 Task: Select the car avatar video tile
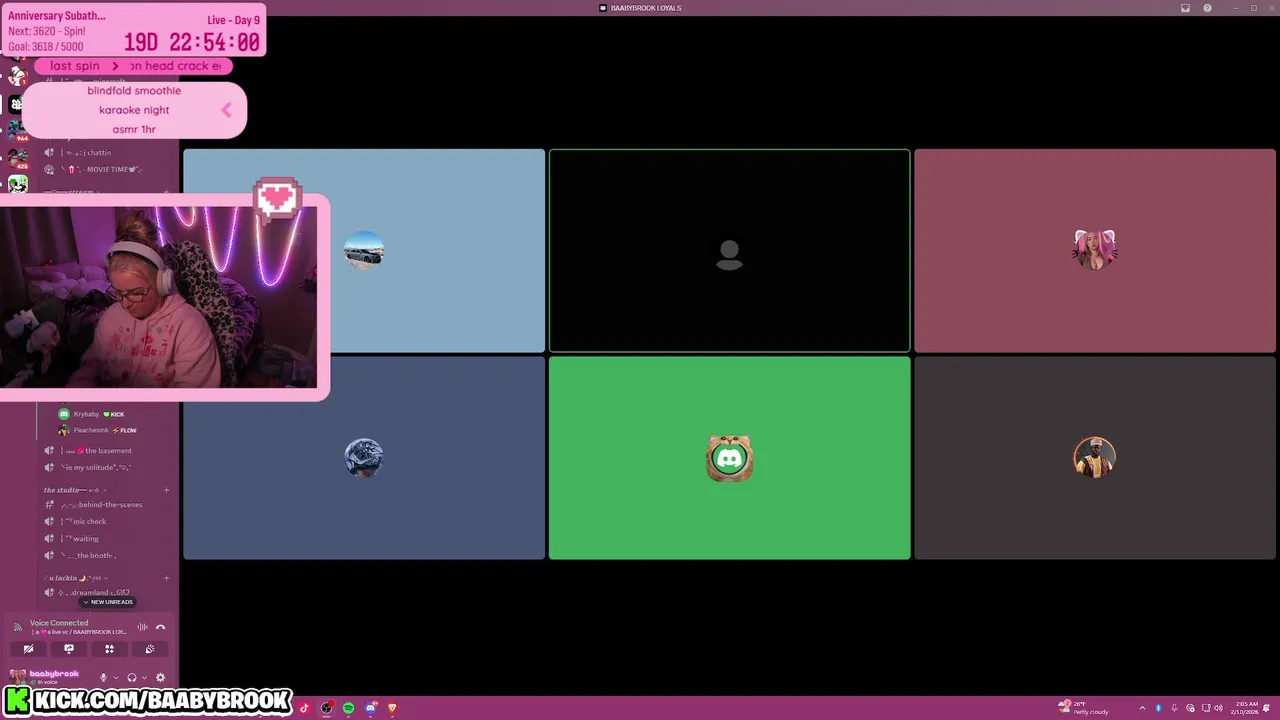click(364, 250)
